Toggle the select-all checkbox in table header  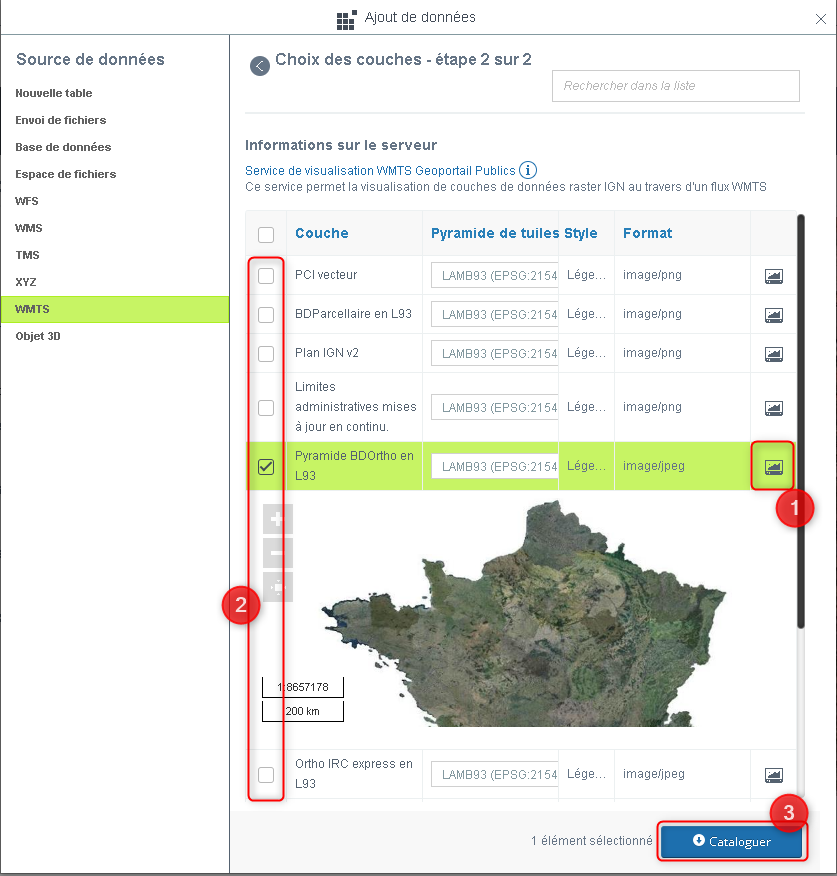[266, 235]
